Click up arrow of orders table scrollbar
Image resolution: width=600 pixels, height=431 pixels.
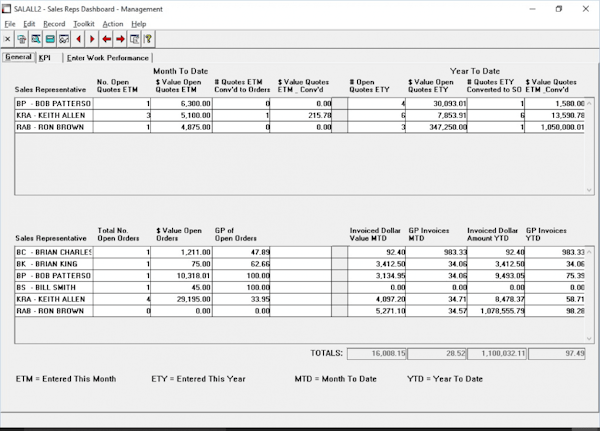pos(589,252)
